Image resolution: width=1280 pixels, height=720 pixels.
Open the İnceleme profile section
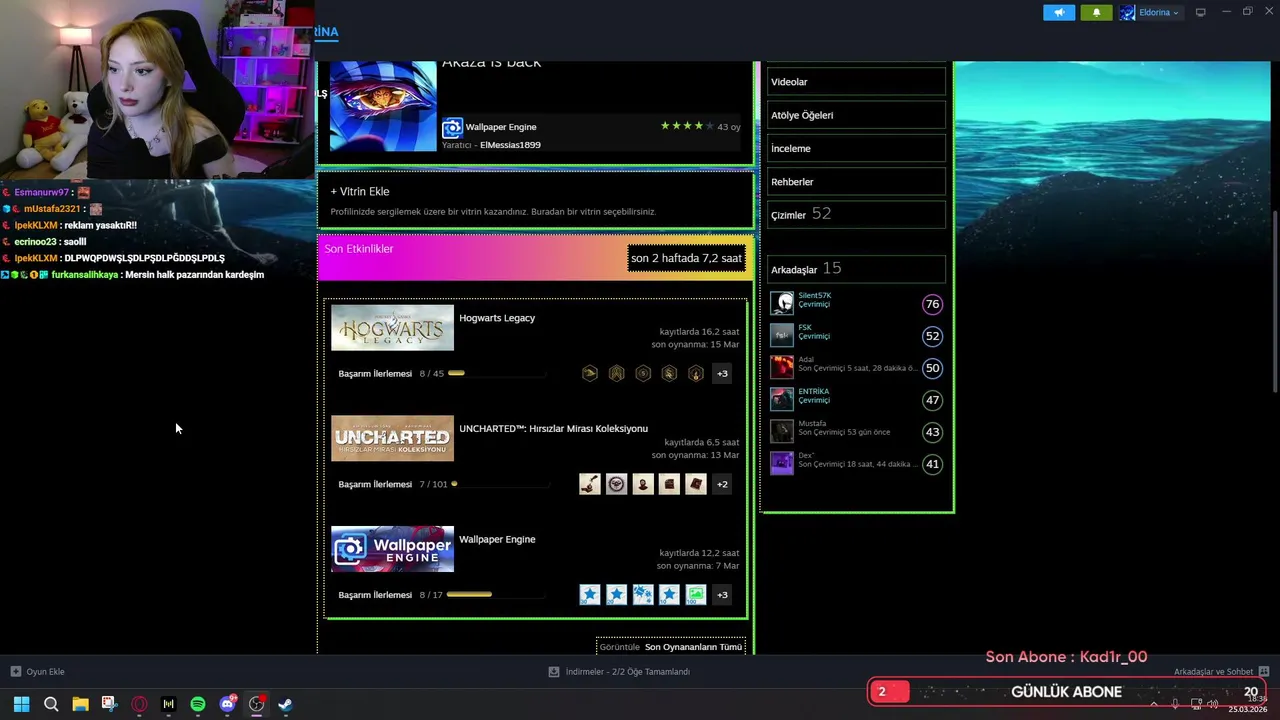(x=856, y=149)
